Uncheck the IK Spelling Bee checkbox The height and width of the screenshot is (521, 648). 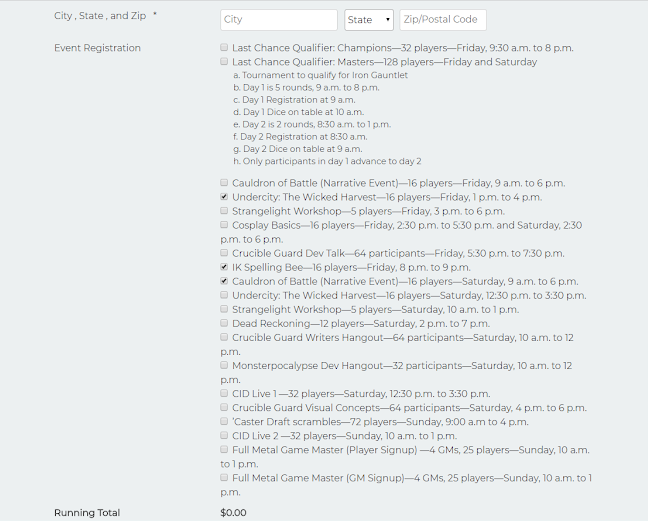pyautogui.click(x=224, y=268)
